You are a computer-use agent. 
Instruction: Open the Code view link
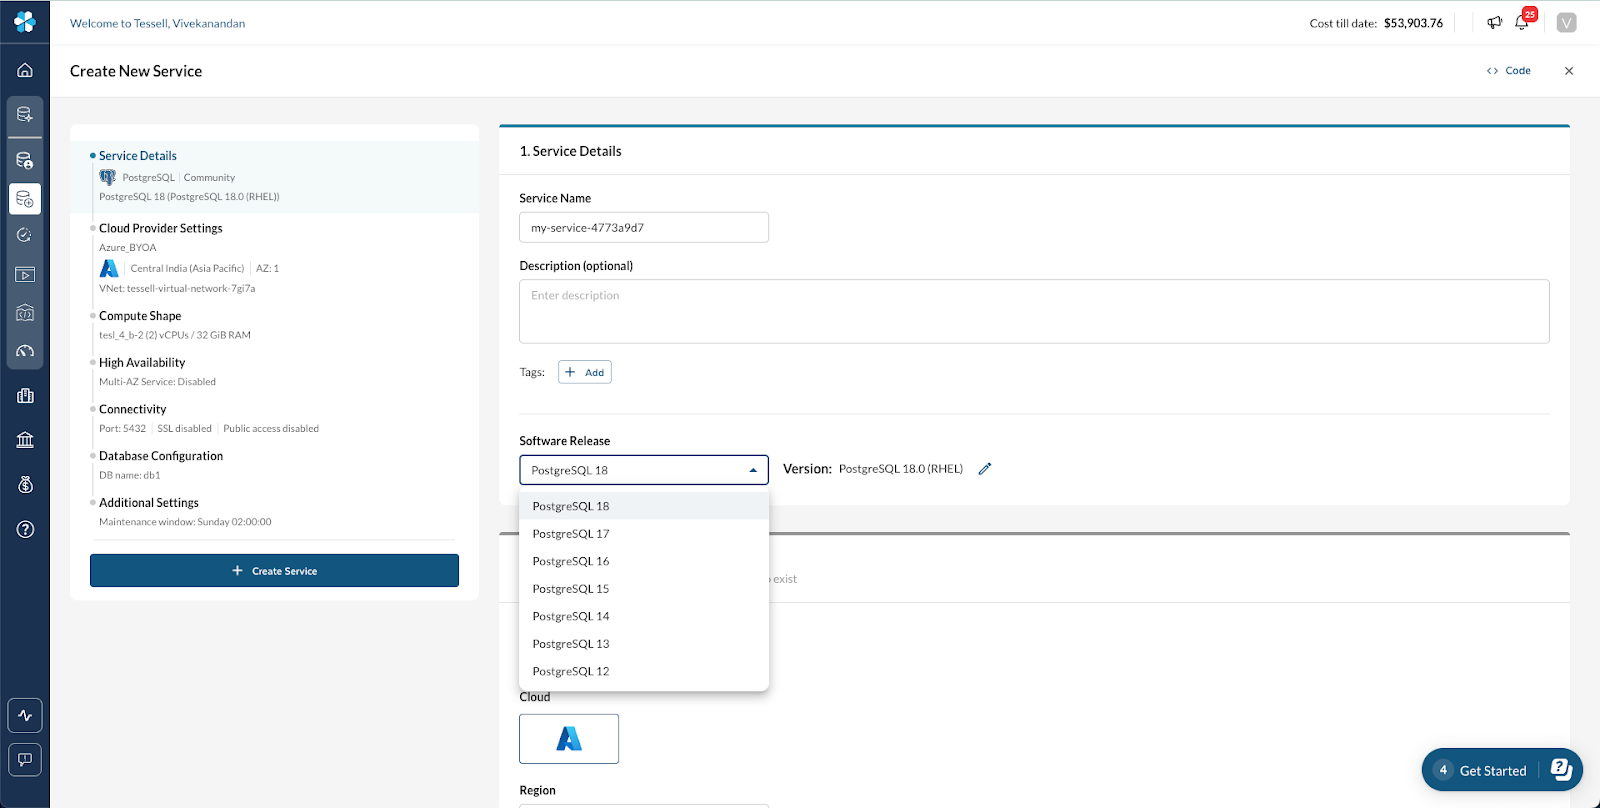pyautogui.click(x=1508, y=71)
